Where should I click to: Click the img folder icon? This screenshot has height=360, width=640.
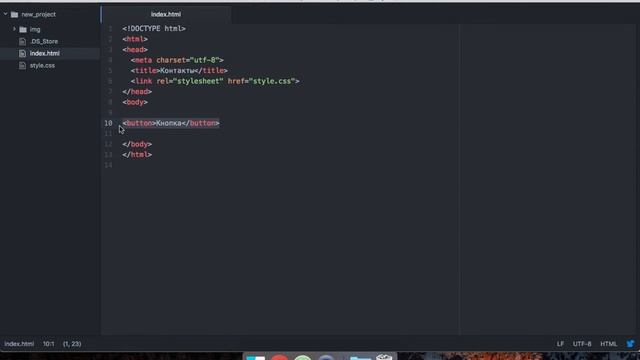coord(23,29)
